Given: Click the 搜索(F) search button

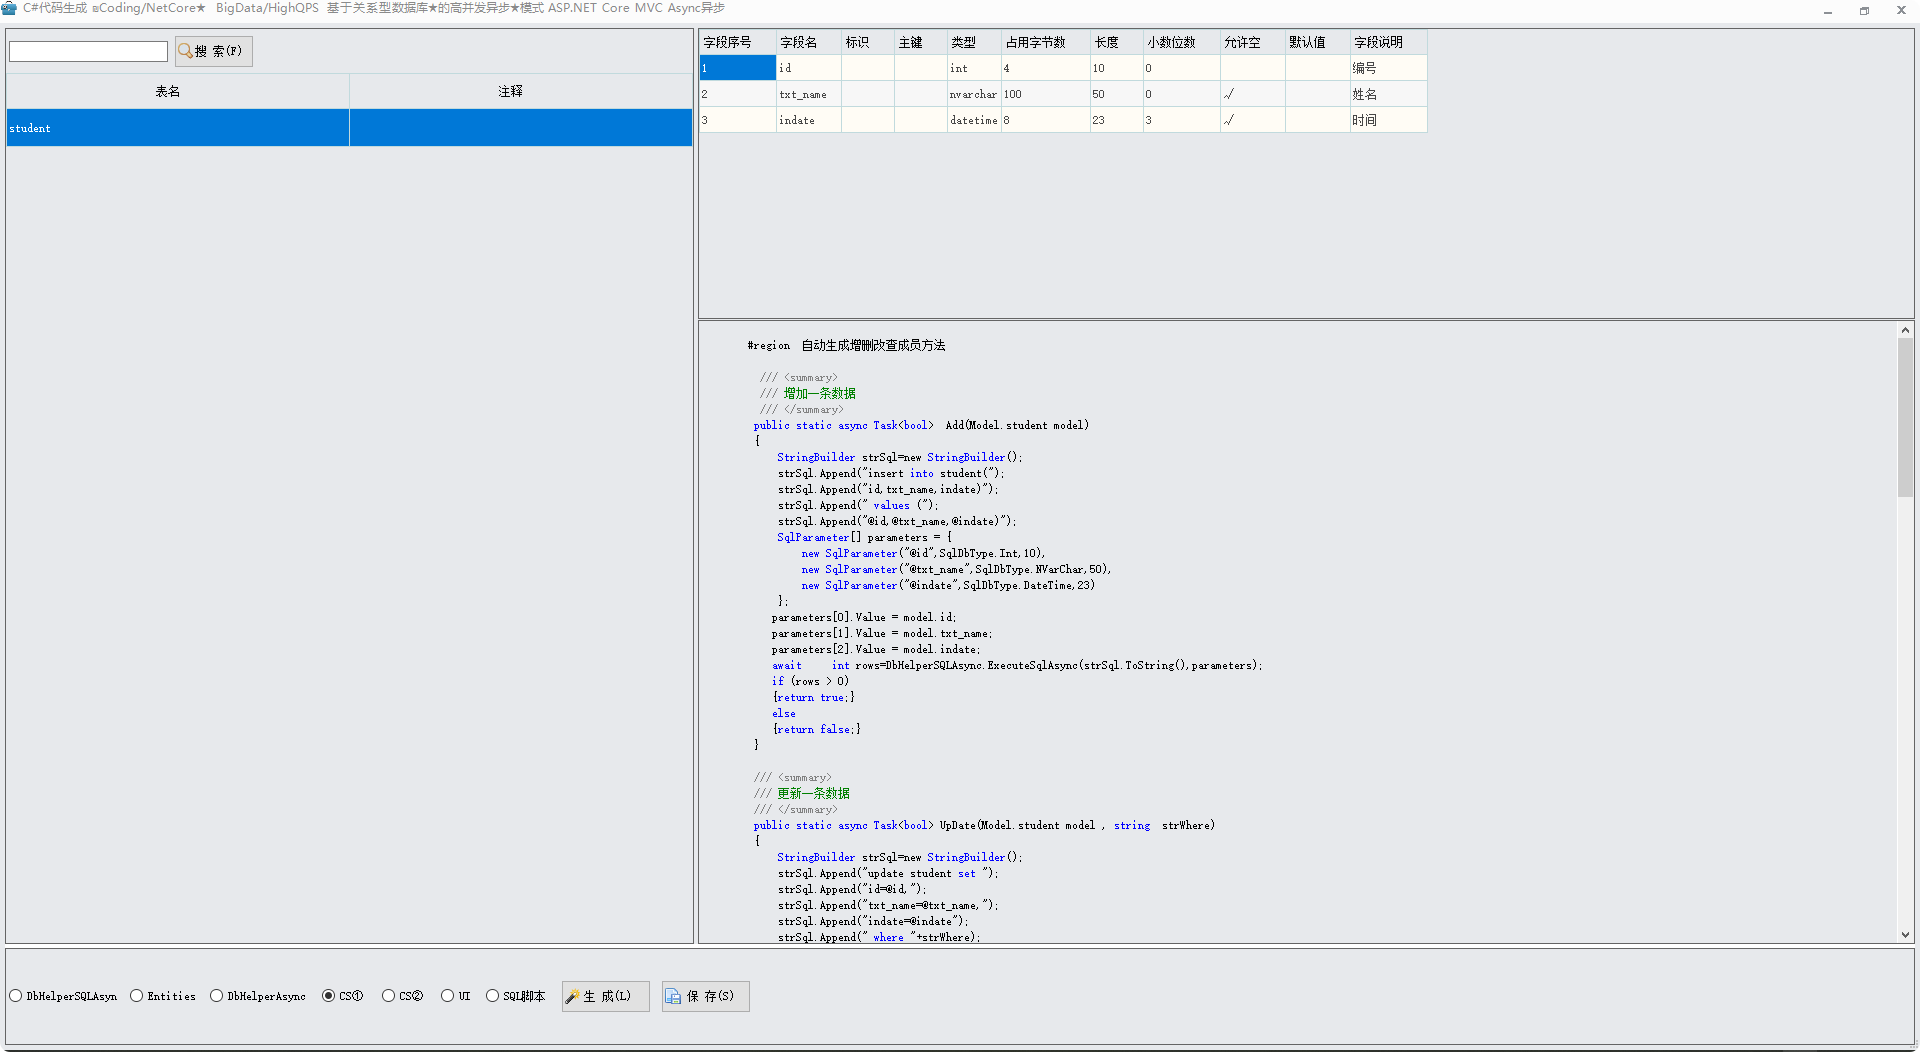Looking at the screenshot, I should [214, 51].
